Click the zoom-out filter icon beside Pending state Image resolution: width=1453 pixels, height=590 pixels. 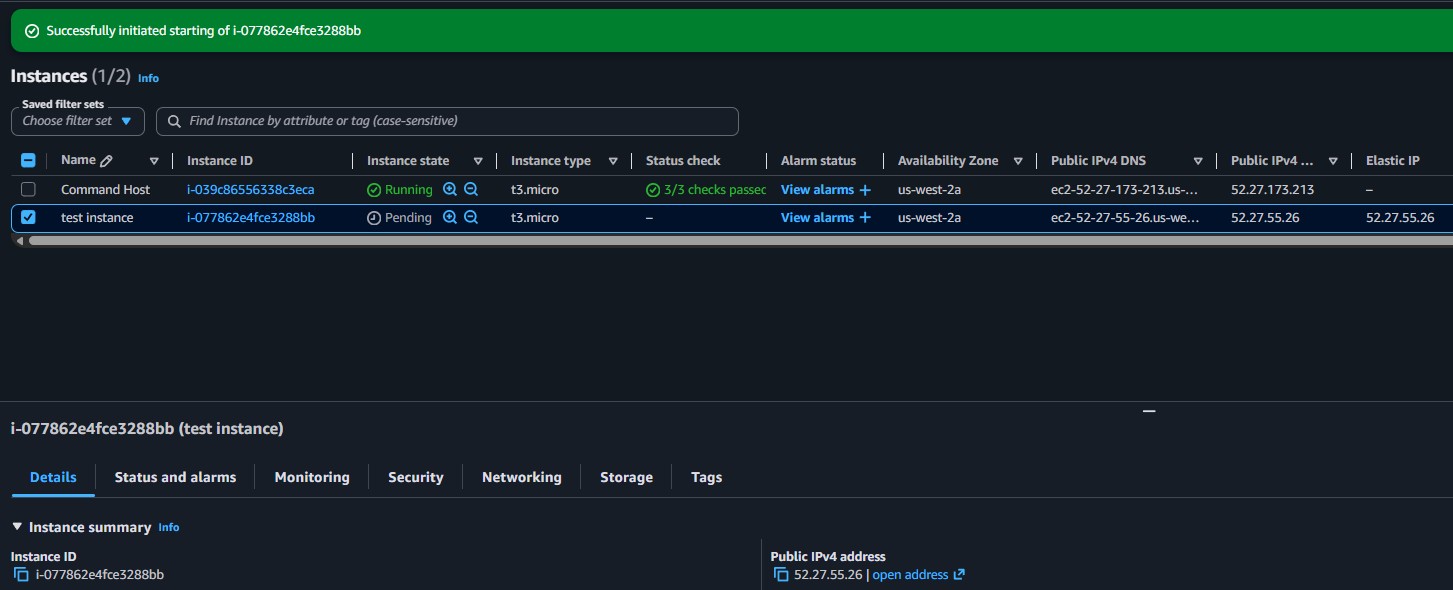click(470, 217)
